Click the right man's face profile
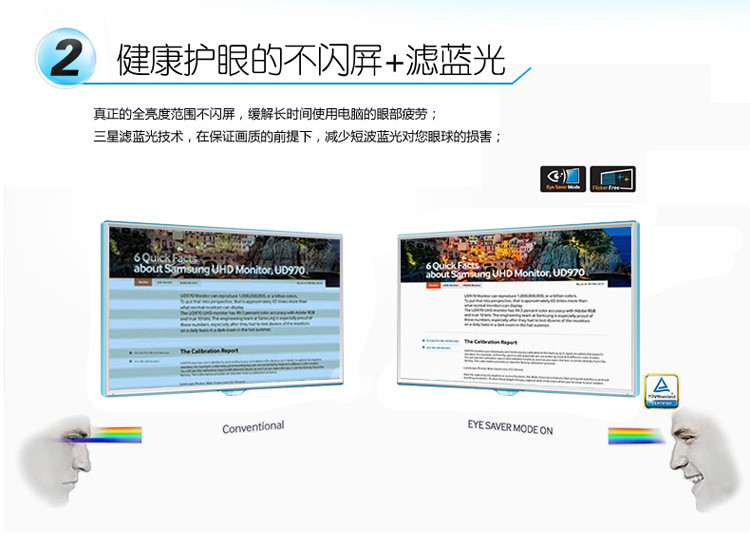 pyautogui.click(x=700, y=448)
